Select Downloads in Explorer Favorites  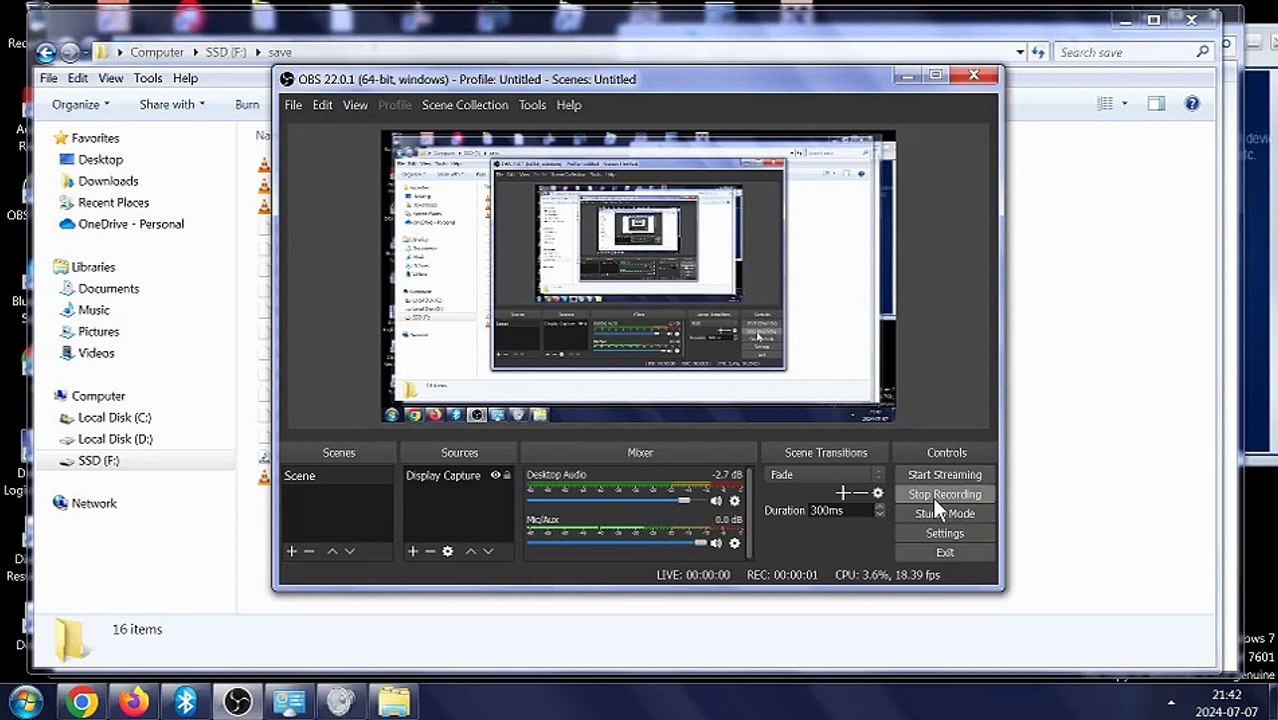[x=108, y=181]
